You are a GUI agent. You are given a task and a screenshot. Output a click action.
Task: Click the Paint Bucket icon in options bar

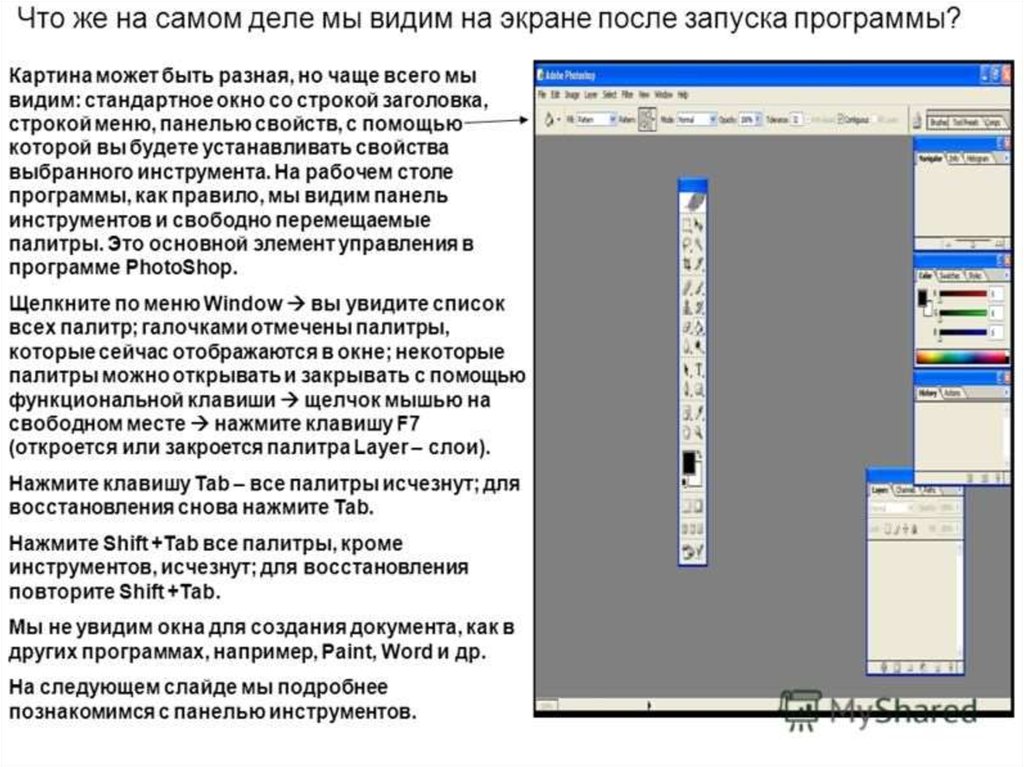(549, 119)
